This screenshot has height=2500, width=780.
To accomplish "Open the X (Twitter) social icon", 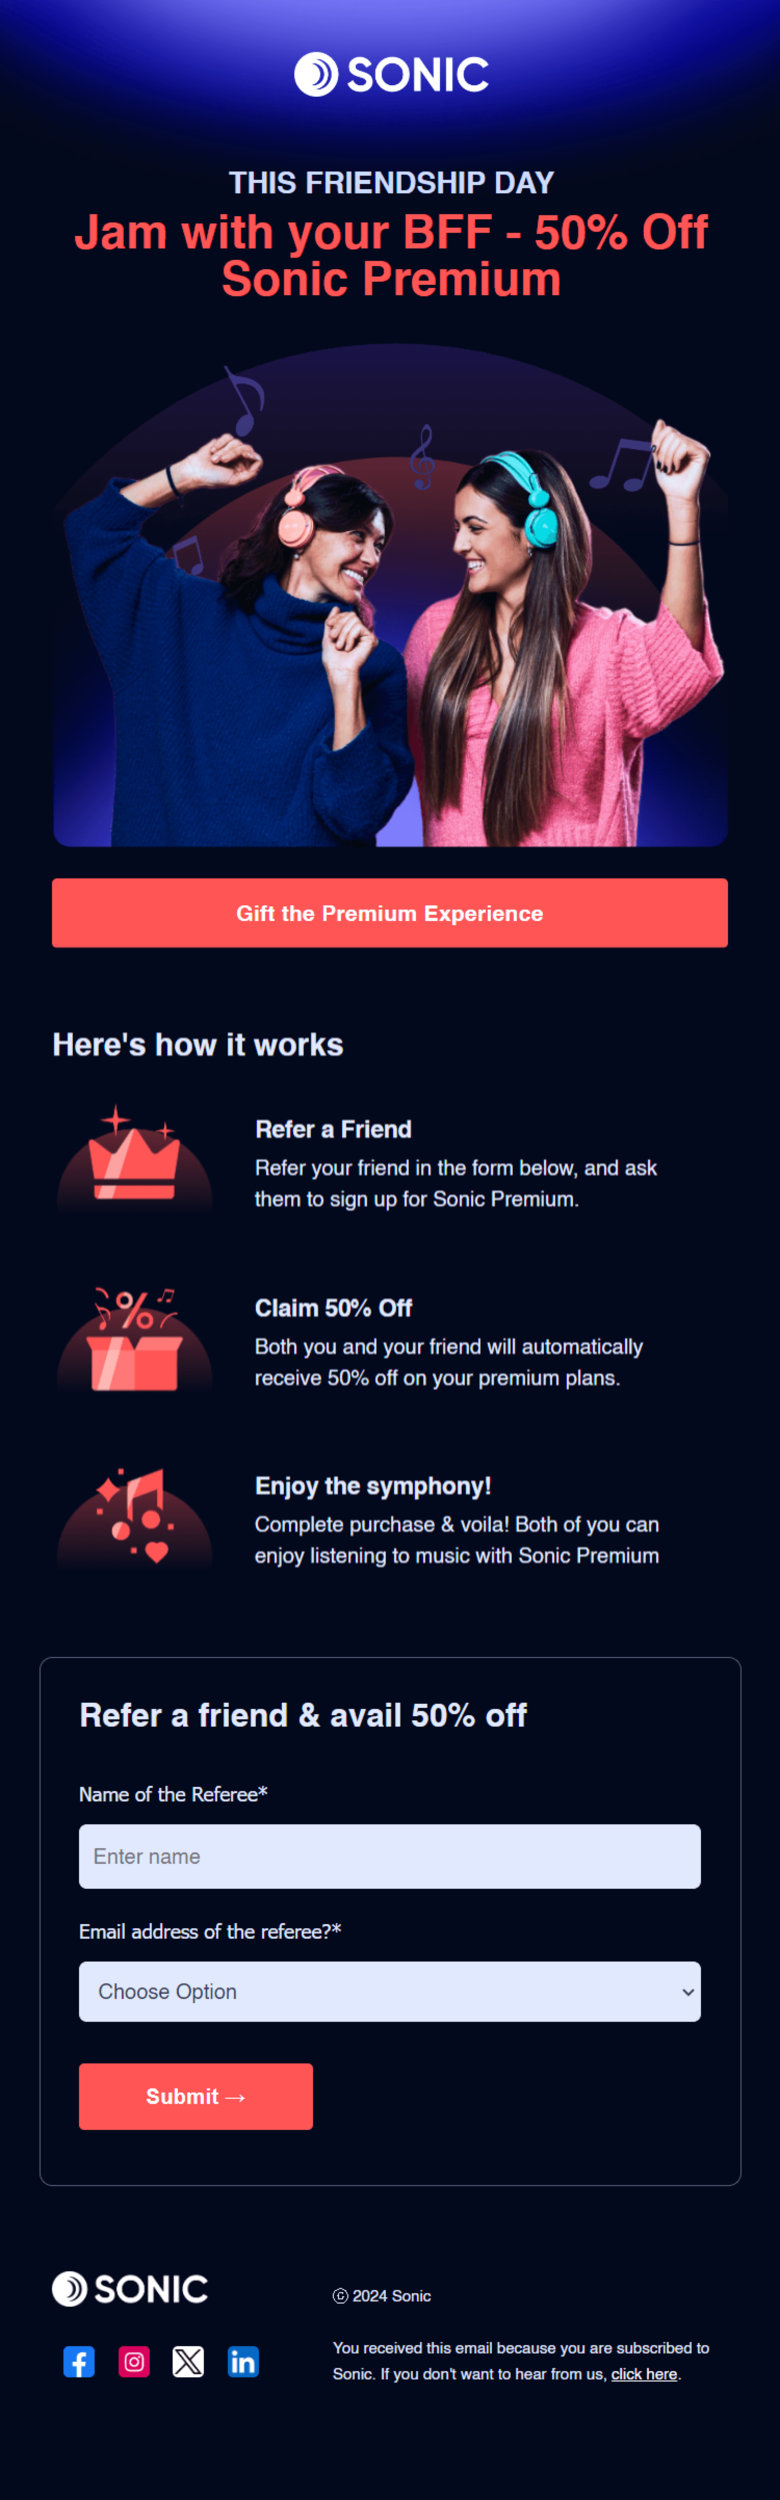I will point(188,2361).
